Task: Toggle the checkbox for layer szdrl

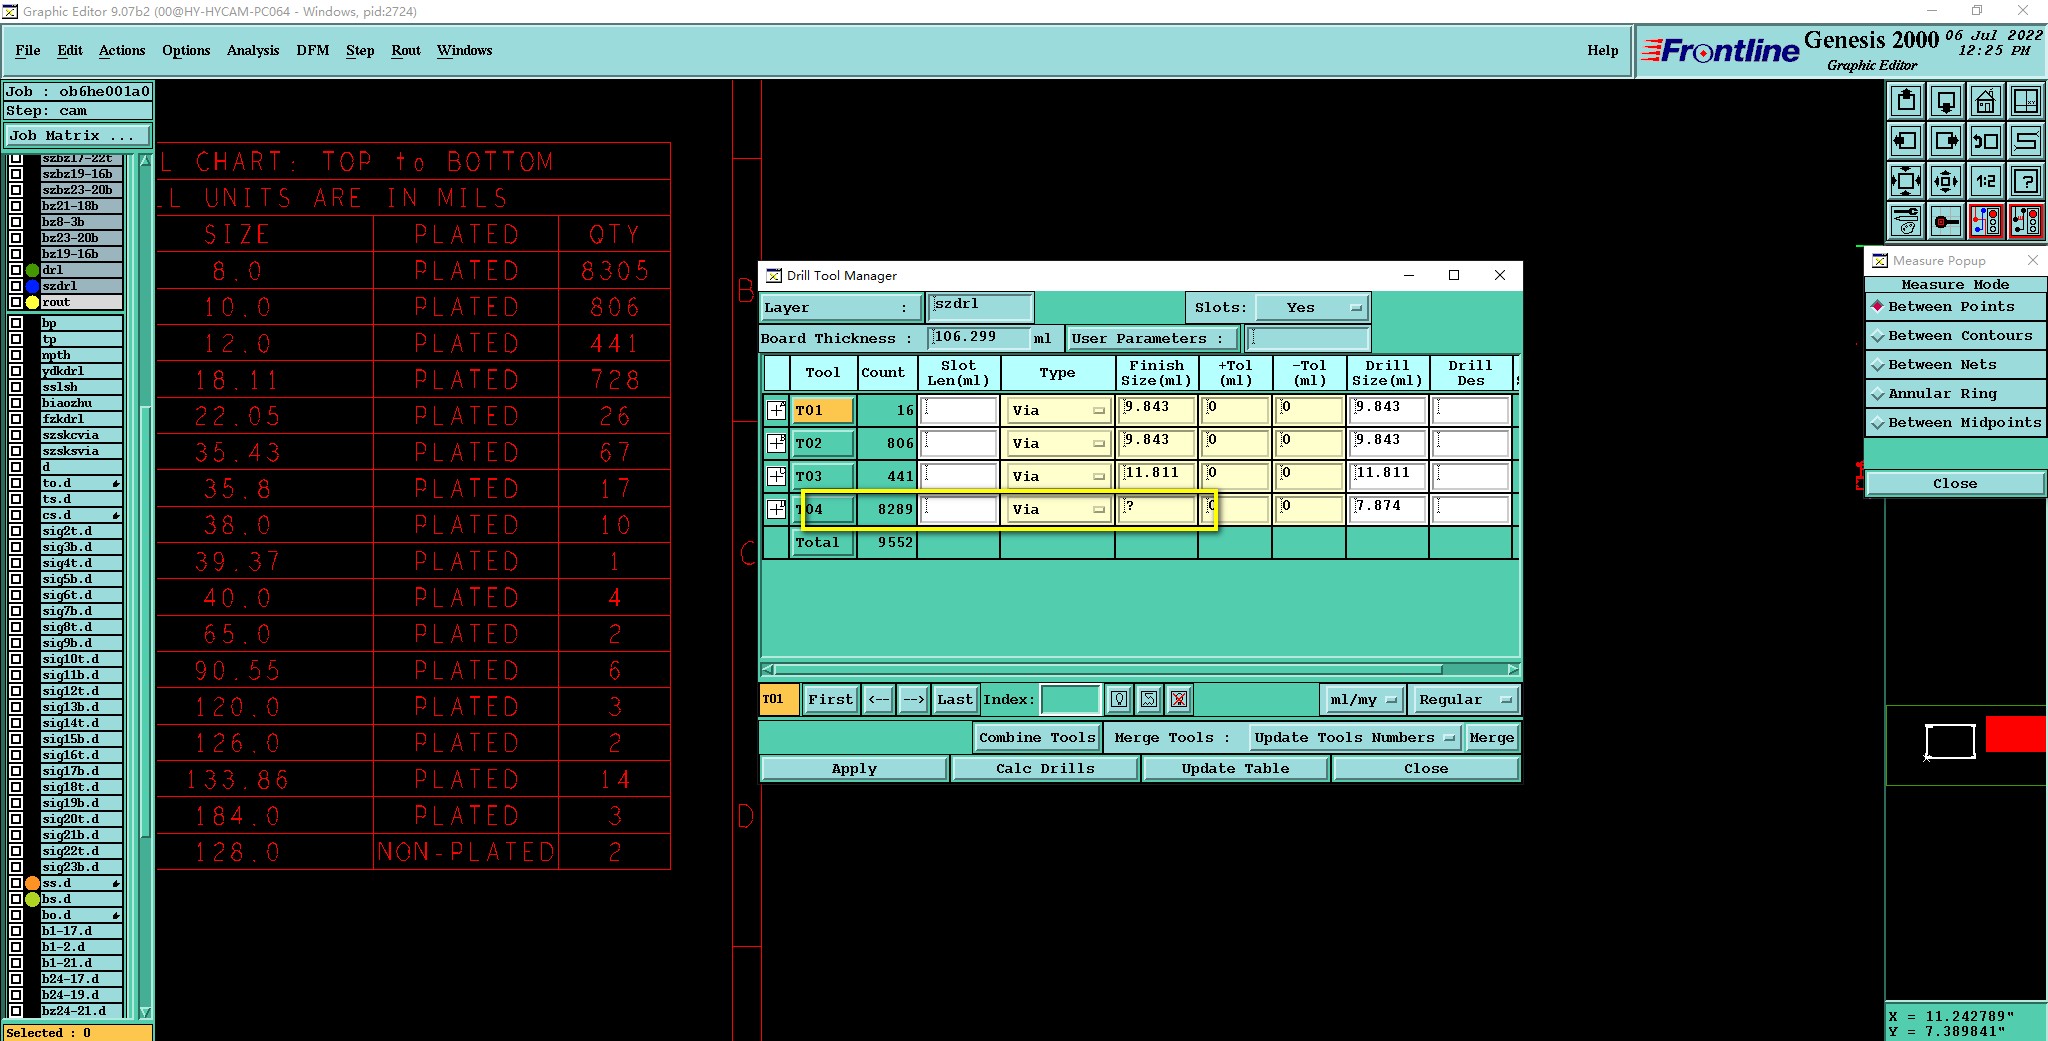Action: [16, 286]
